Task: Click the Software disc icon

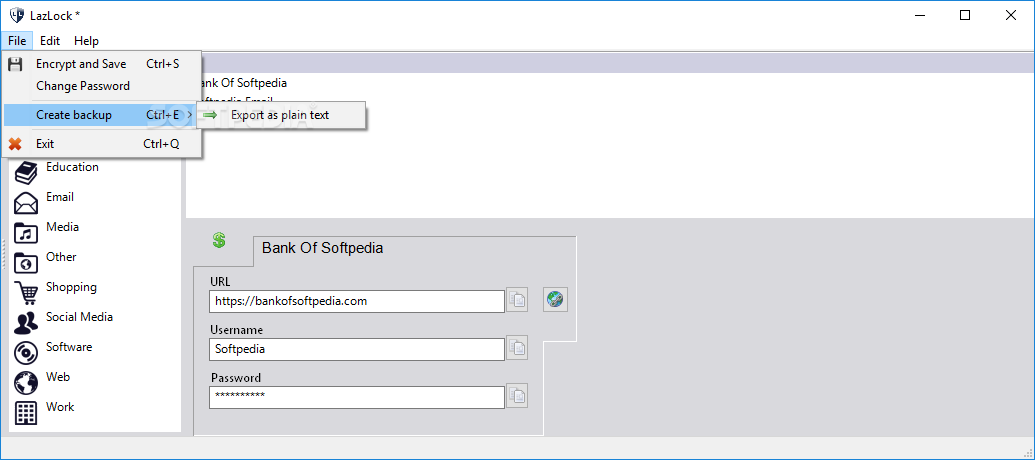Action: [x=26, y=353]
